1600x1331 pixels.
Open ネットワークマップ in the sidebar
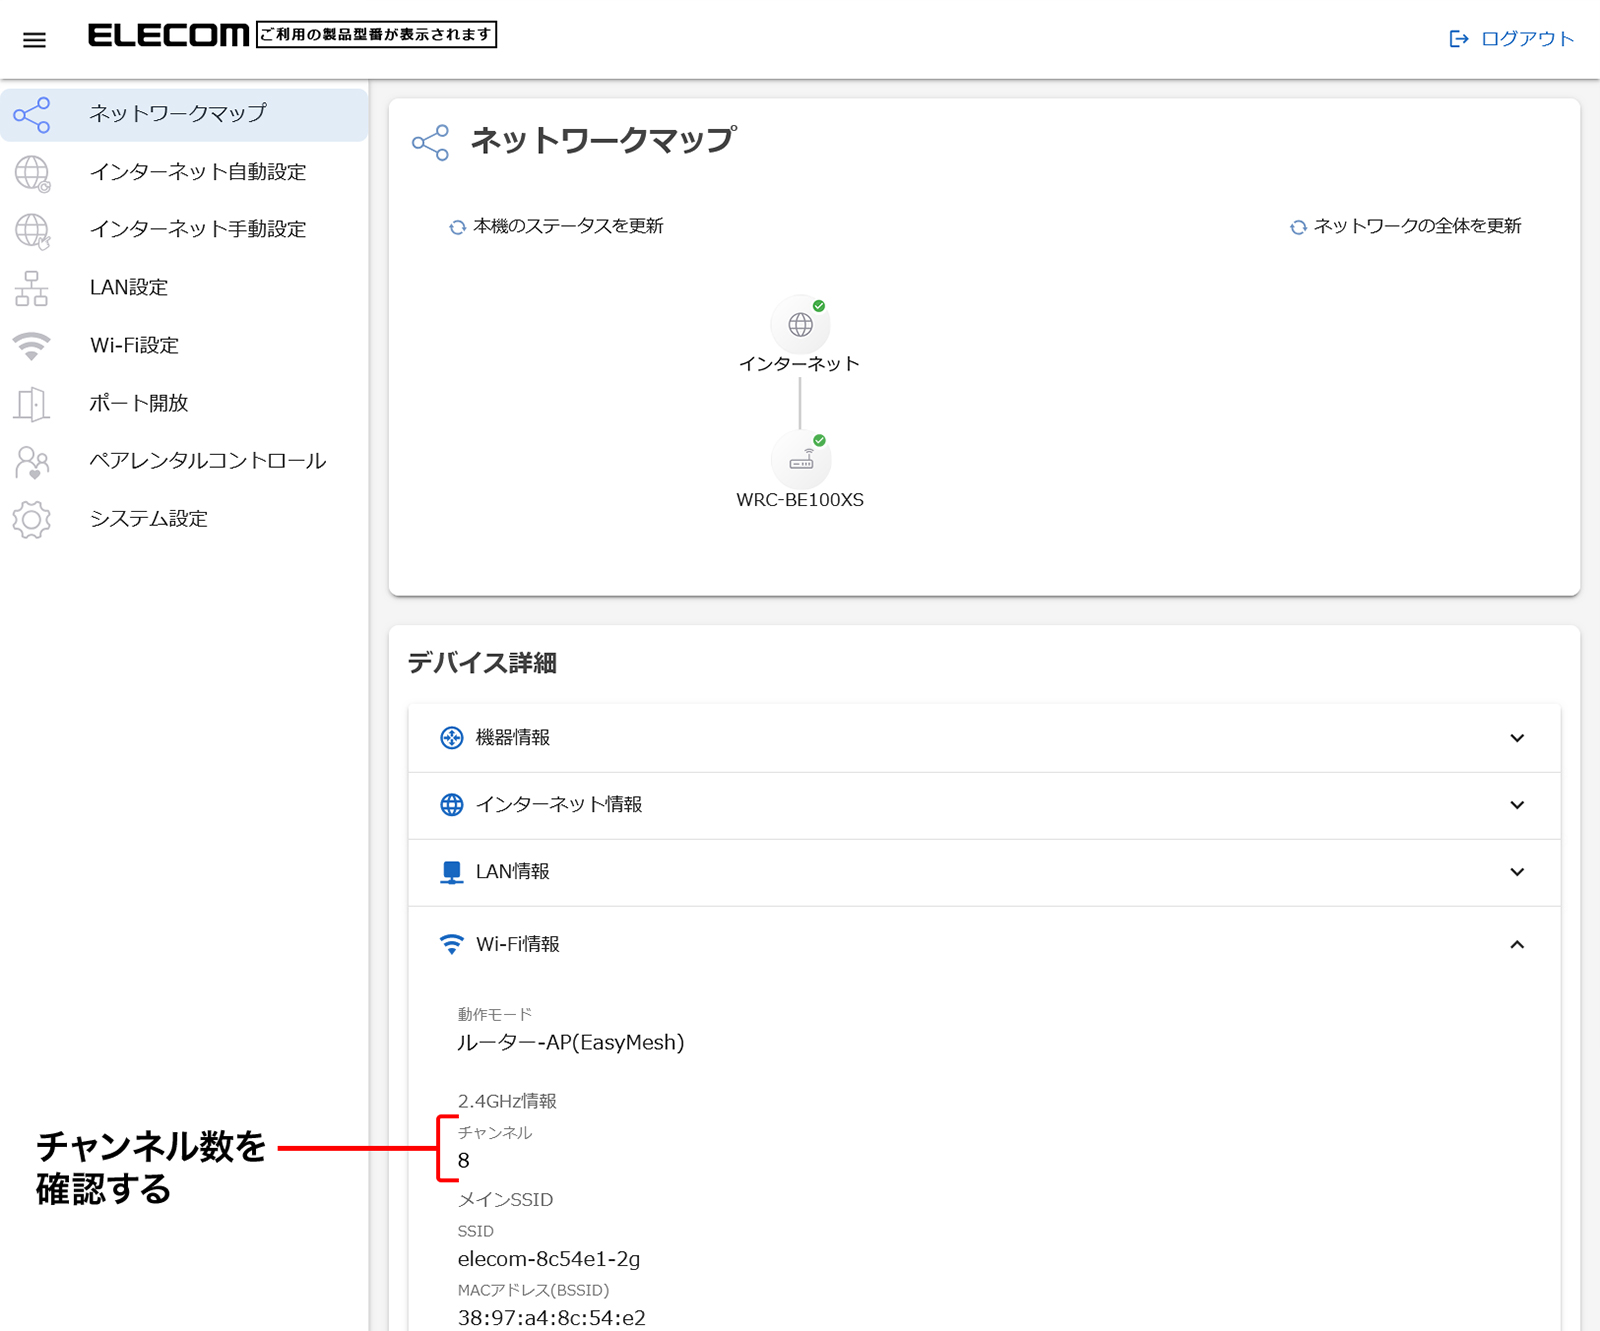[x=178, y=114]
